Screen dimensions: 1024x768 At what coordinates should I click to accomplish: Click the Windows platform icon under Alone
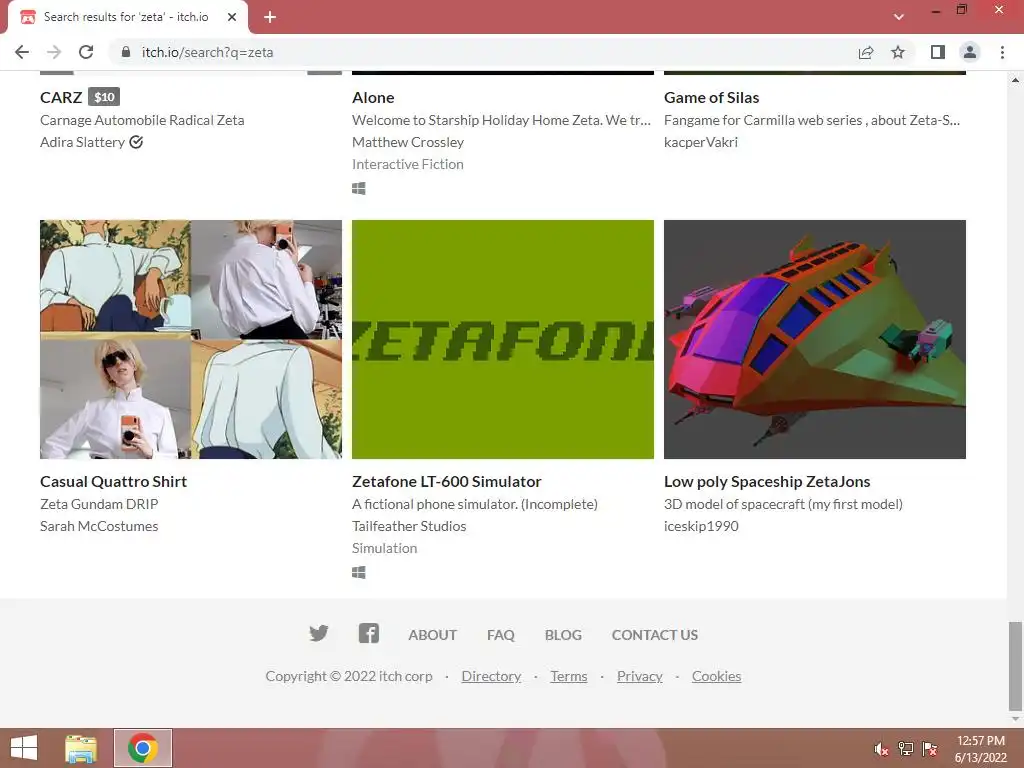pyautogui.click(x=359, y=189)
